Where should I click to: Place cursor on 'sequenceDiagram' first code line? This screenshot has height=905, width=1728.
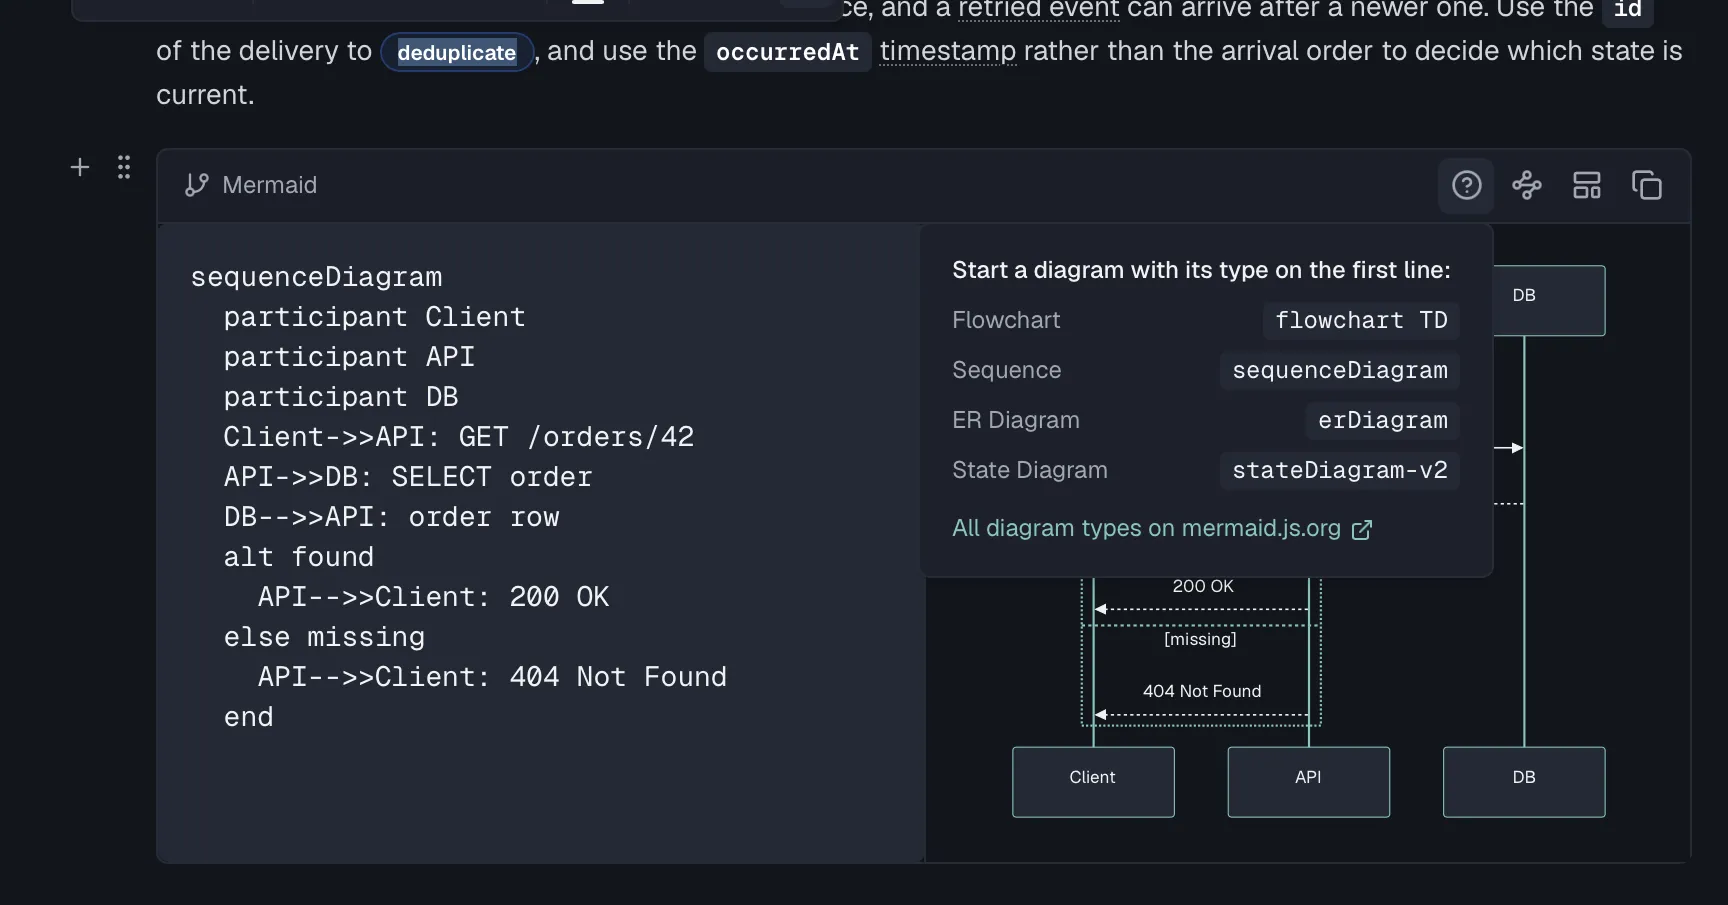[x=316, y=277]
